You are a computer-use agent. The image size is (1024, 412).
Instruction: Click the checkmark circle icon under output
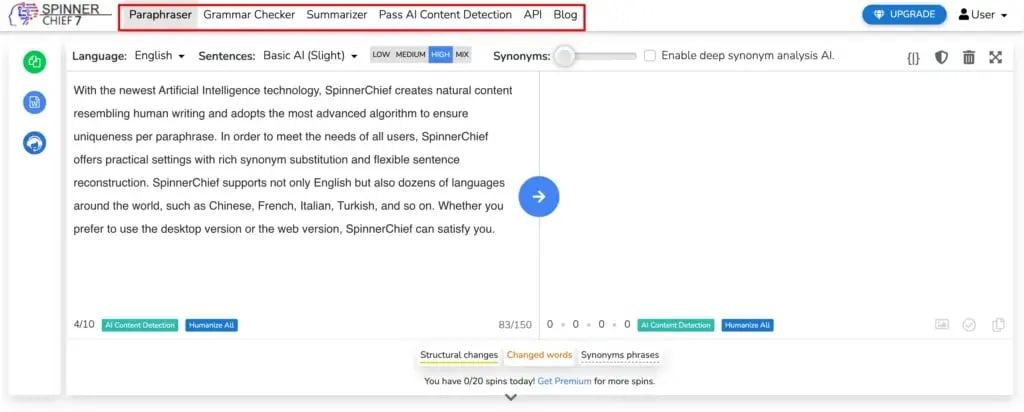(x=969, y=325)
